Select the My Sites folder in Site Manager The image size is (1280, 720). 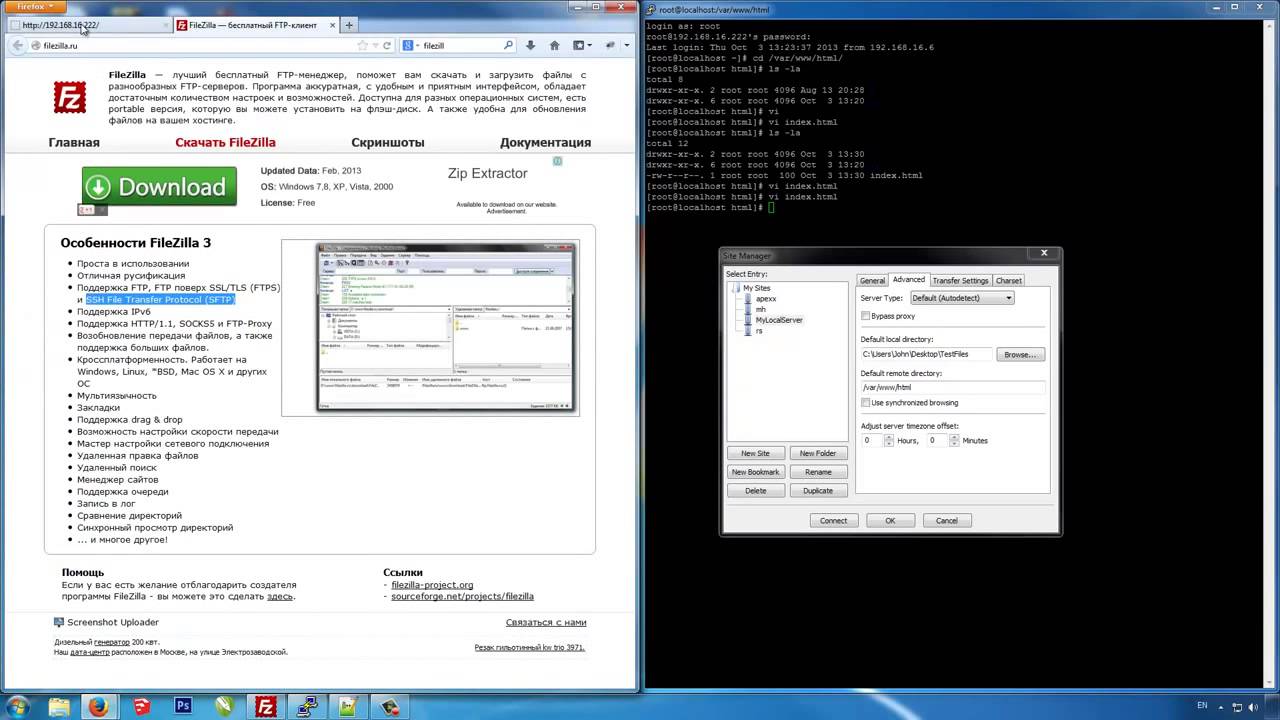coord(756,288)
